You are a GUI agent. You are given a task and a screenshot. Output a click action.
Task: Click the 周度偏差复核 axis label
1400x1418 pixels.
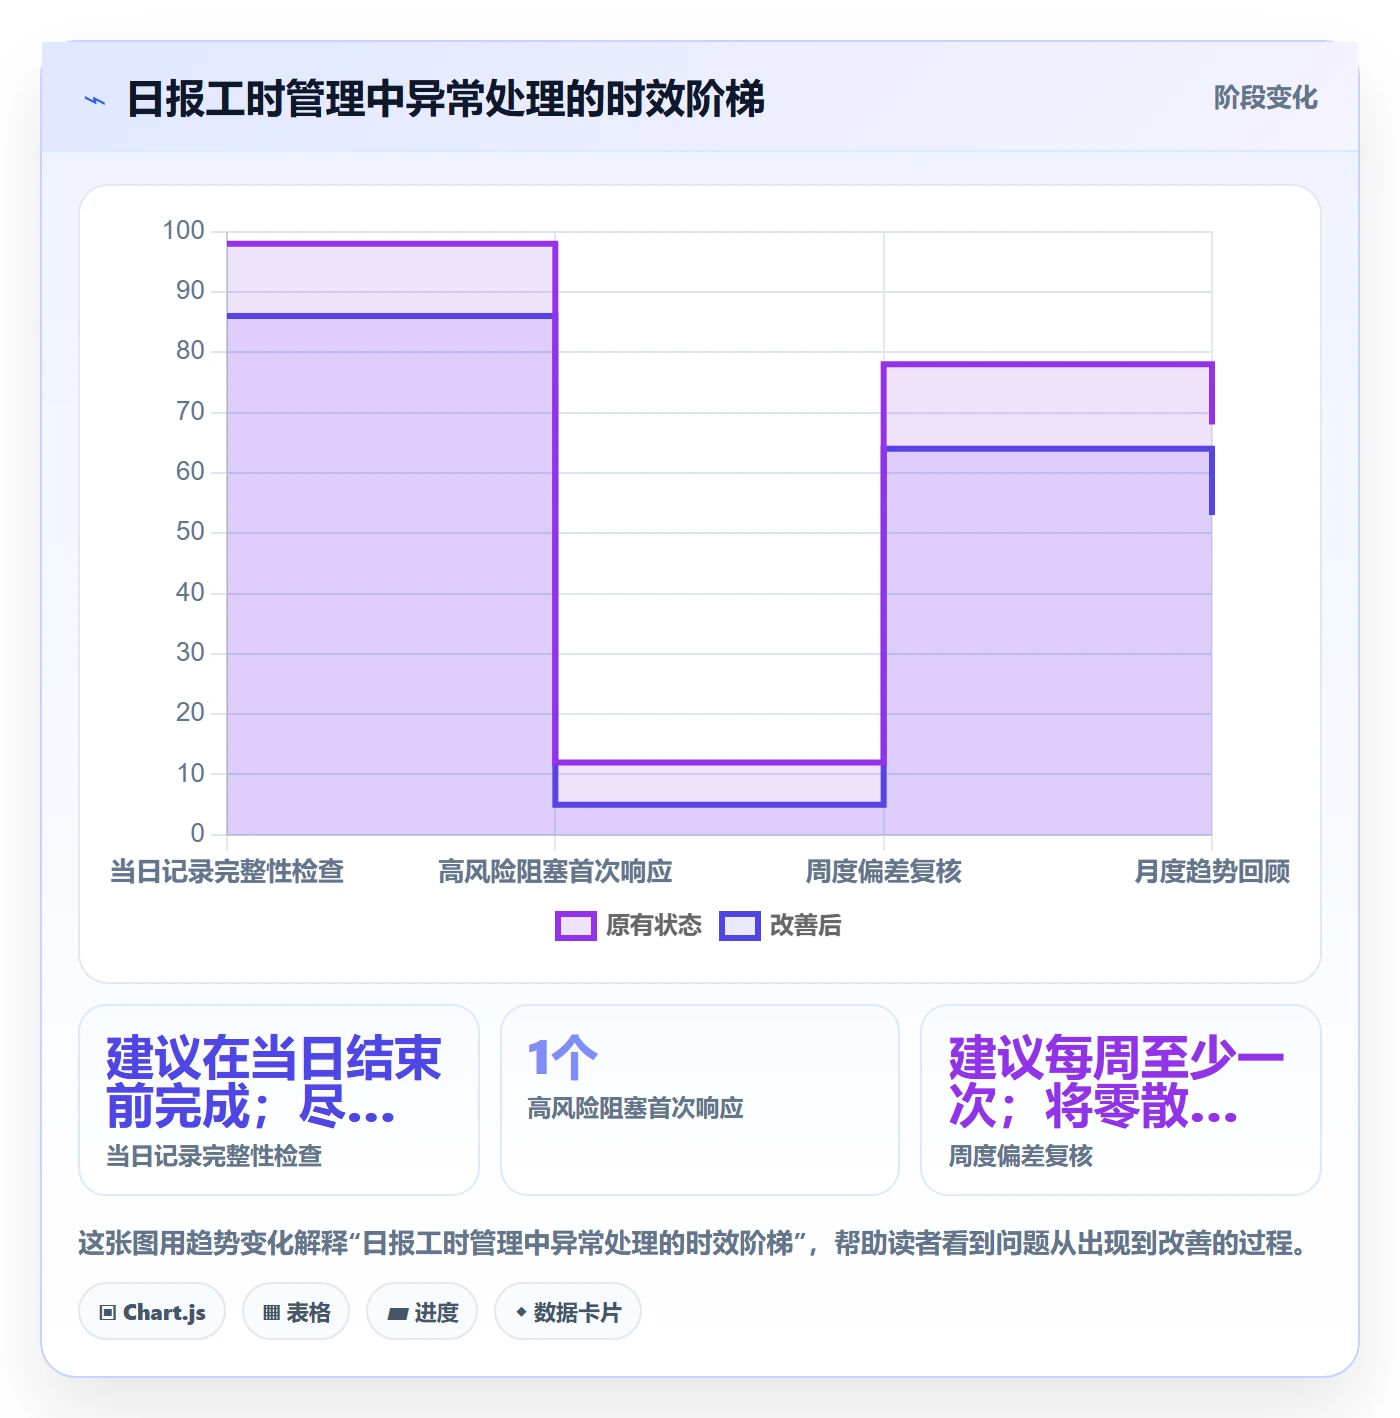coord(884,872)
